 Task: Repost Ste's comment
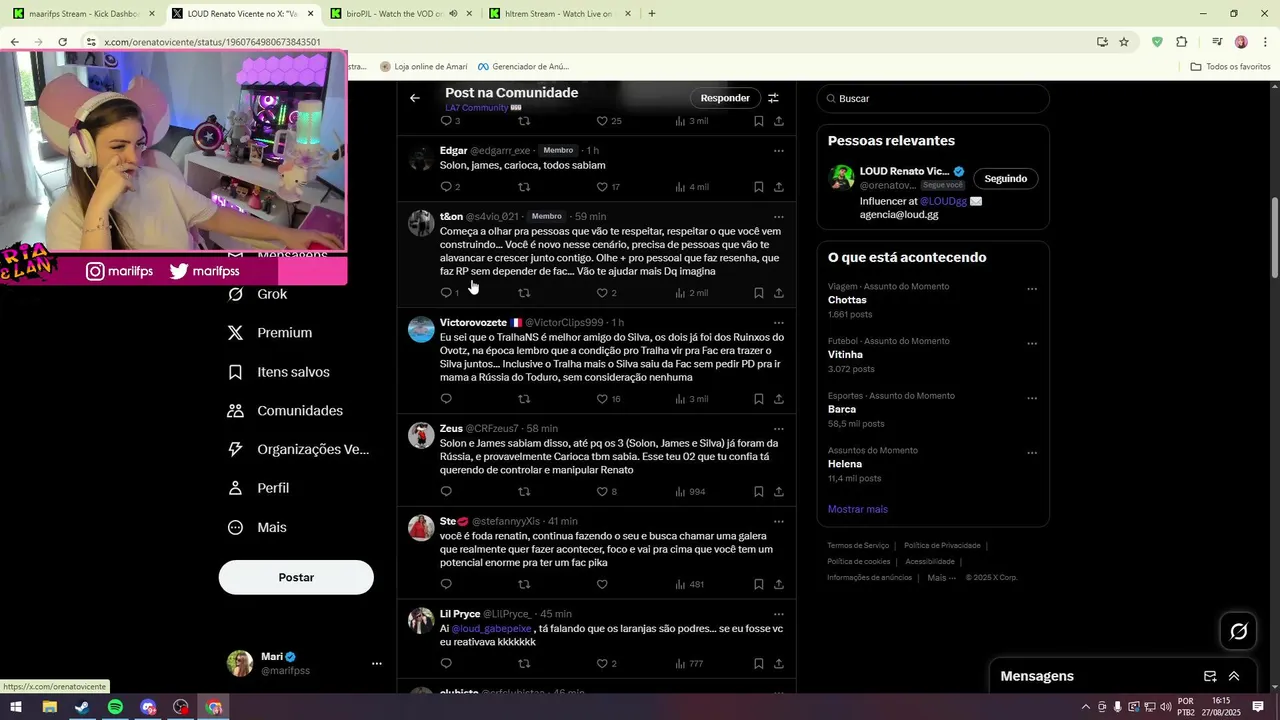[524, 584]
